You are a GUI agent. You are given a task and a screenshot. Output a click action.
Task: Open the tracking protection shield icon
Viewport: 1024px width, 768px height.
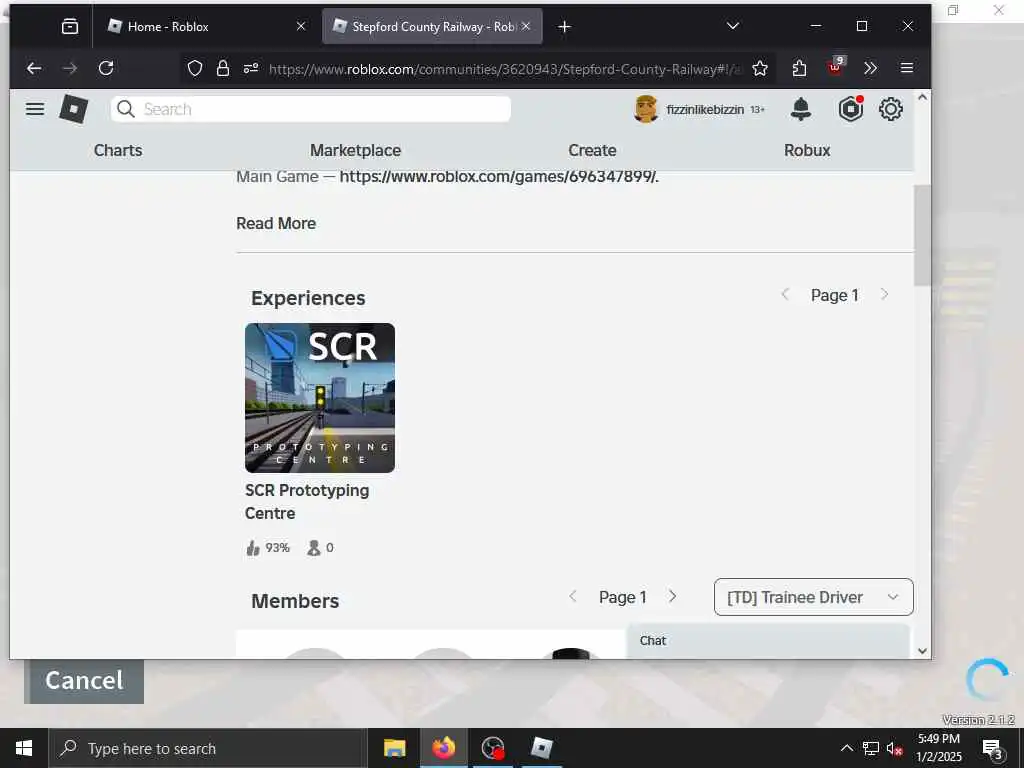[x=195, y=69]
